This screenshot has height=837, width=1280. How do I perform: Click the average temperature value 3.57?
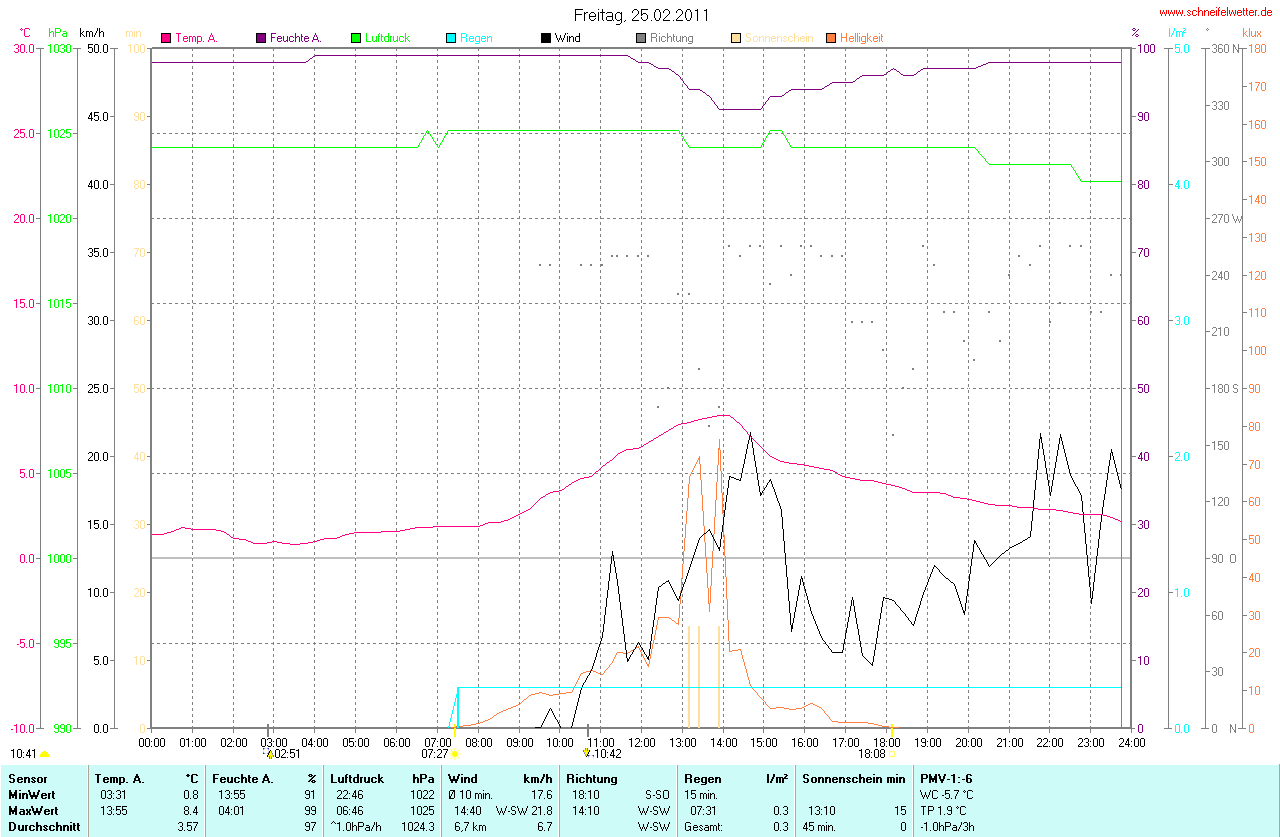(x=188, y=827)
